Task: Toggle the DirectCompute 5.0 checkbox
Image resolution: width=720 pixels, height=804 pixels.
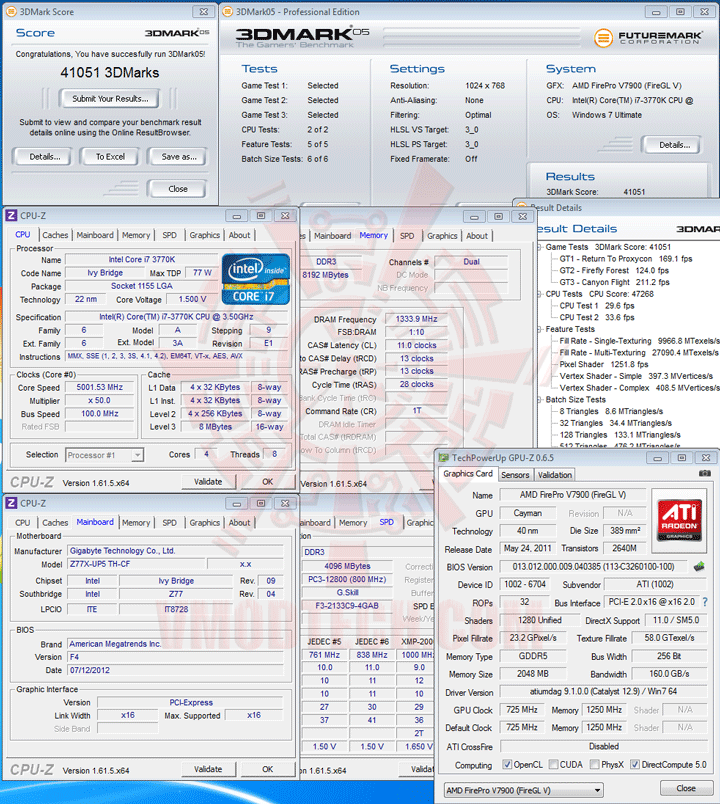Action: tap(635, 765)
